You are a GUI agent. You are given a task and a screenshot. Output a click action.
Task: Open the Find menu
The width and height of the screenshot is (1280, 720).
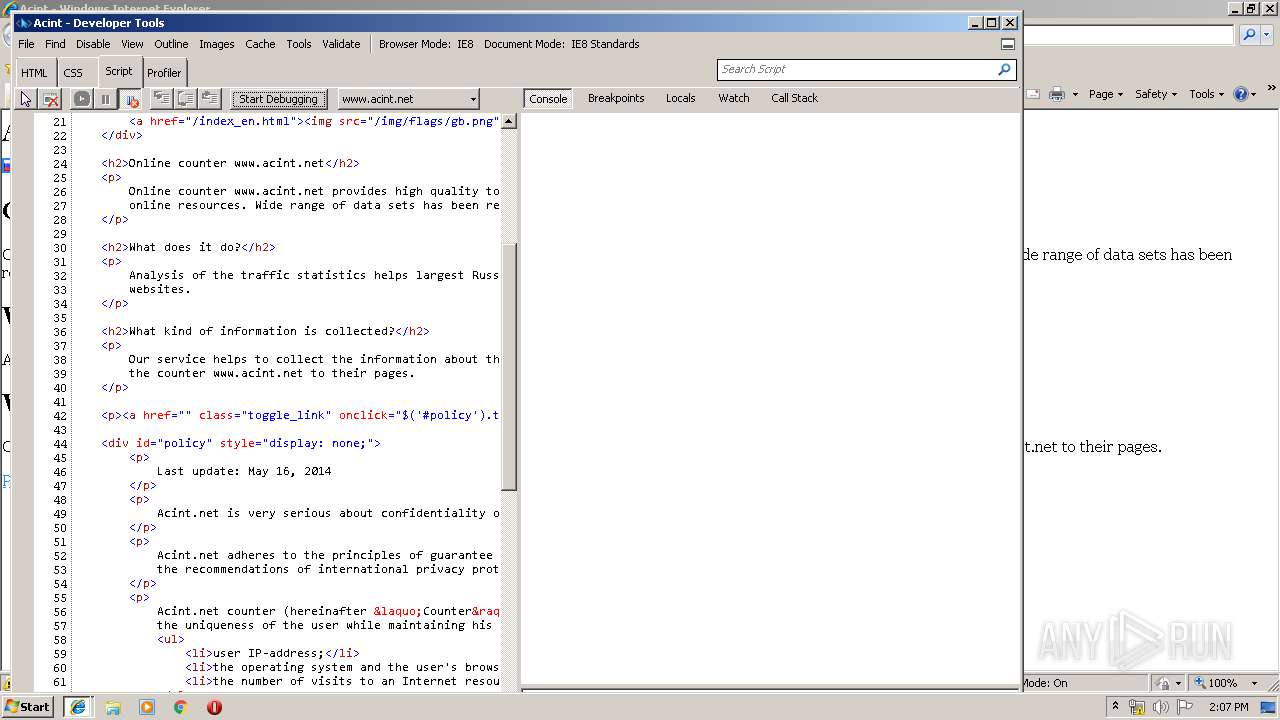(55, 44)
